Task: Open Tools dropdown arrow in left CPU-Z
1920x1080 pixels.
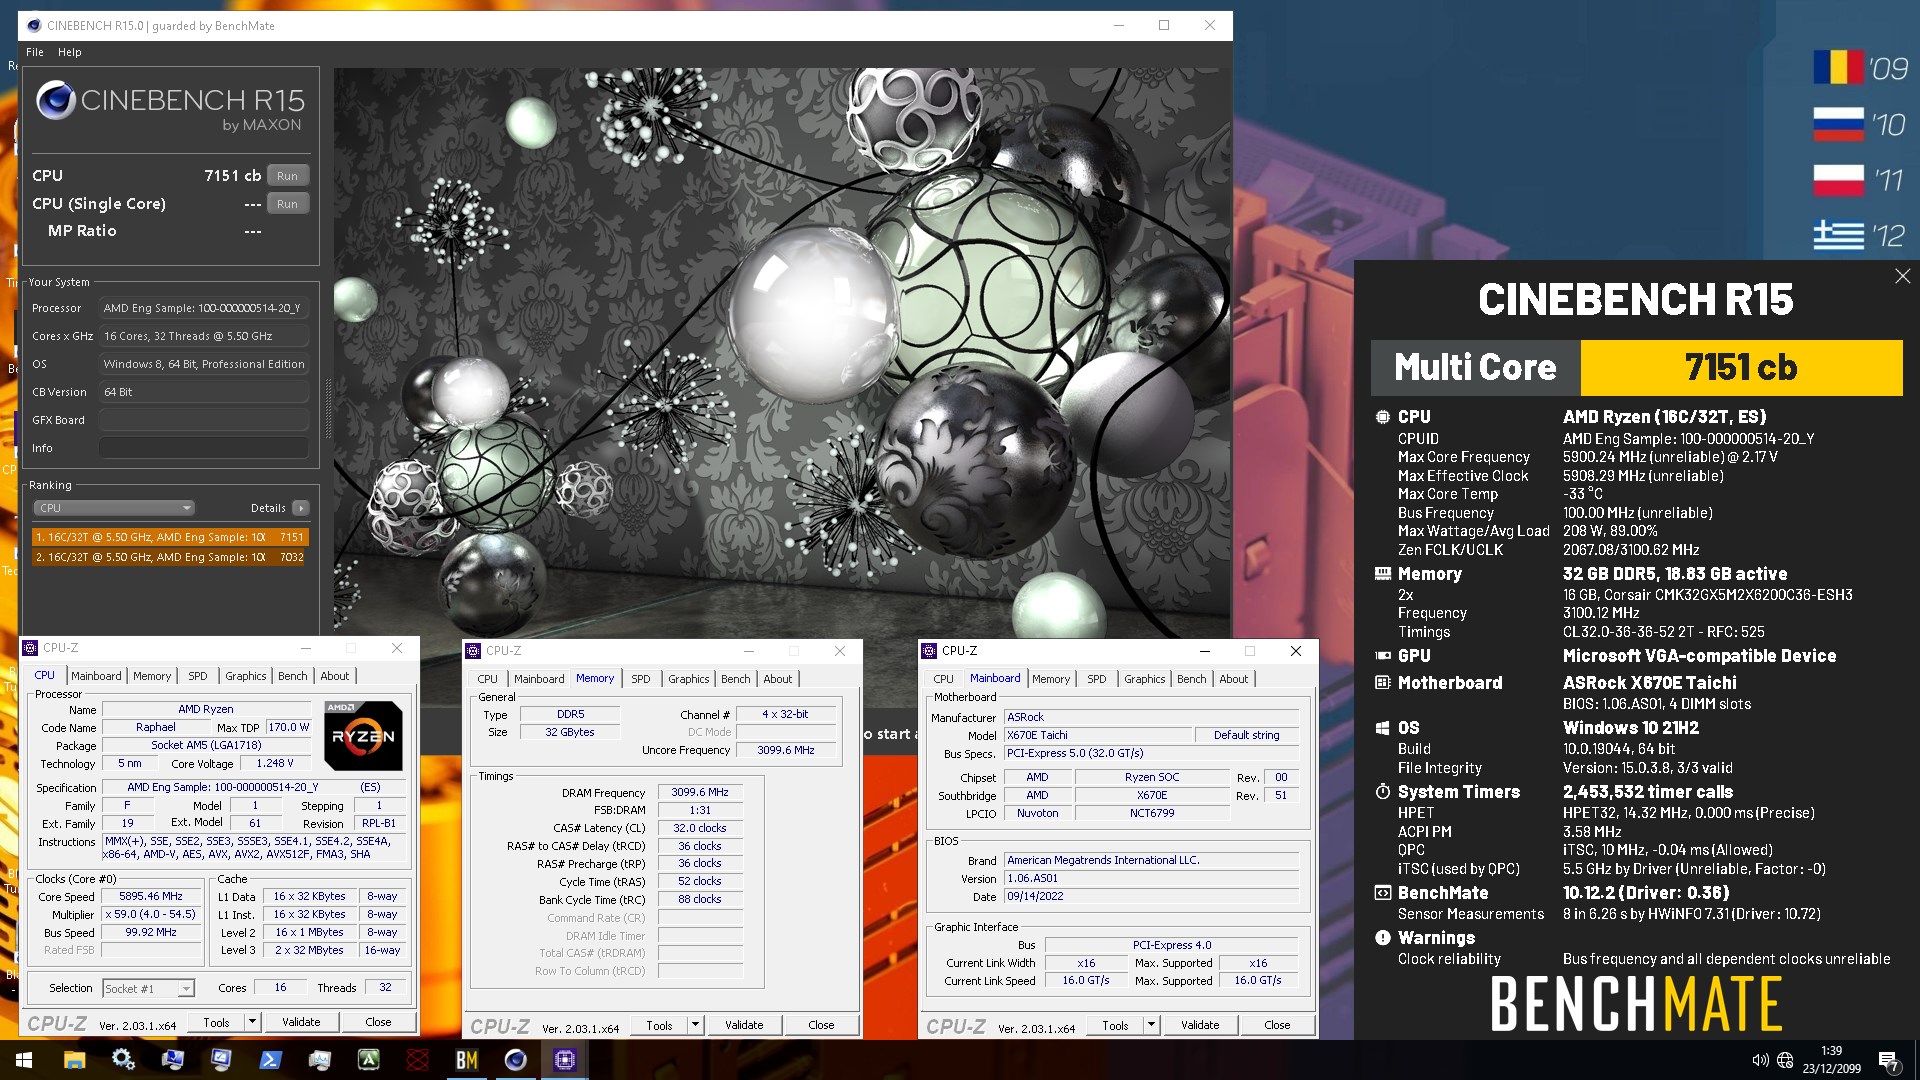Action: [x=252, y=1022]
